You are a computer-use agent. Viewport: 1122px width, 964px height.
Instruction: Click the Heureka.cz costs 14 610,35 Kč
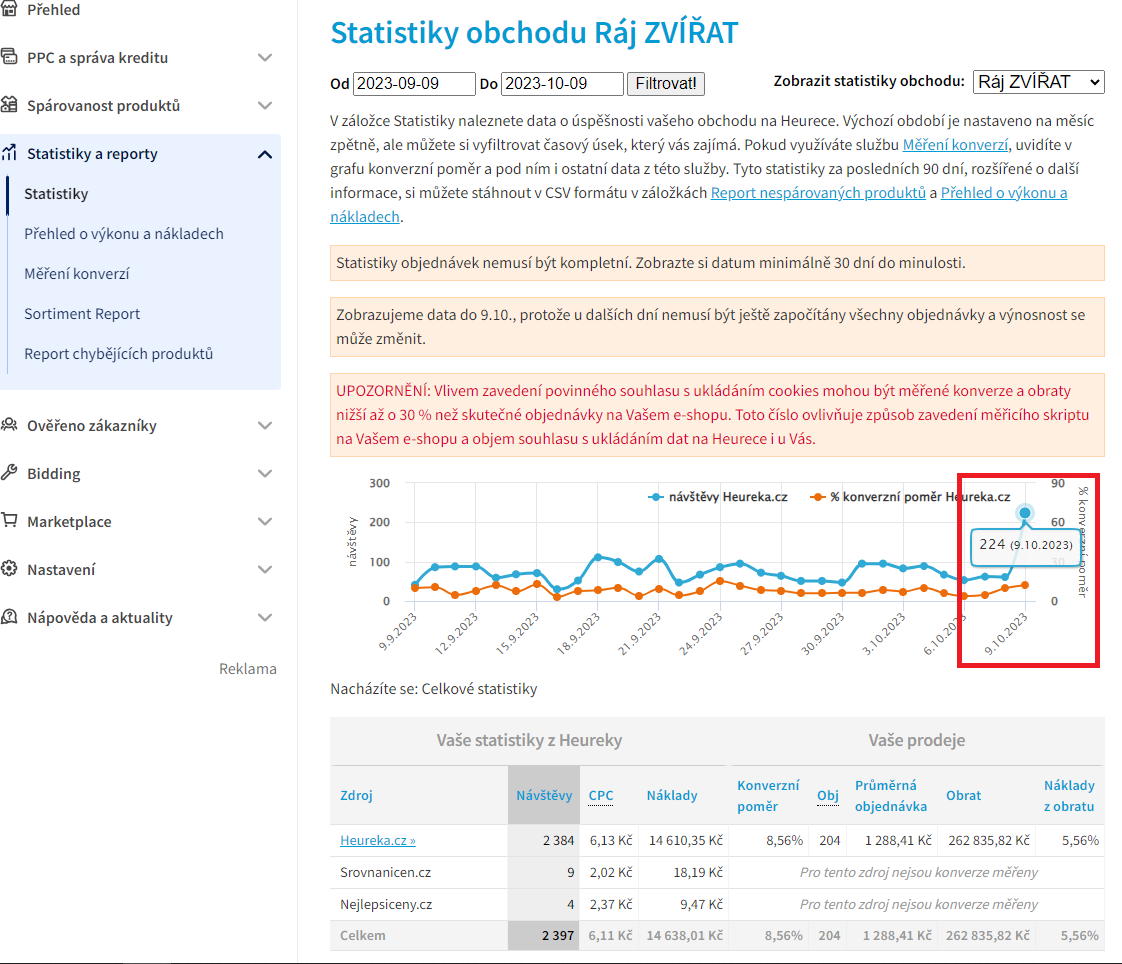[x=686, y=840]
